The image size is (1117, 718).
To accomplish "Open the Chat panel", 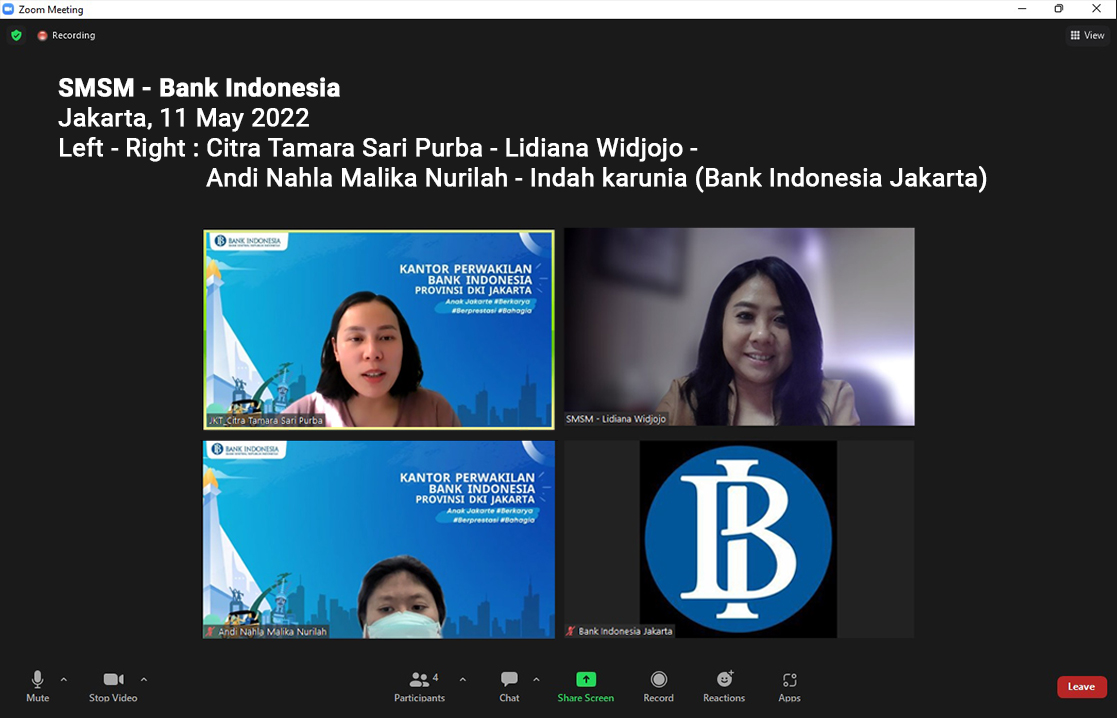I will [x=509, y=687].
